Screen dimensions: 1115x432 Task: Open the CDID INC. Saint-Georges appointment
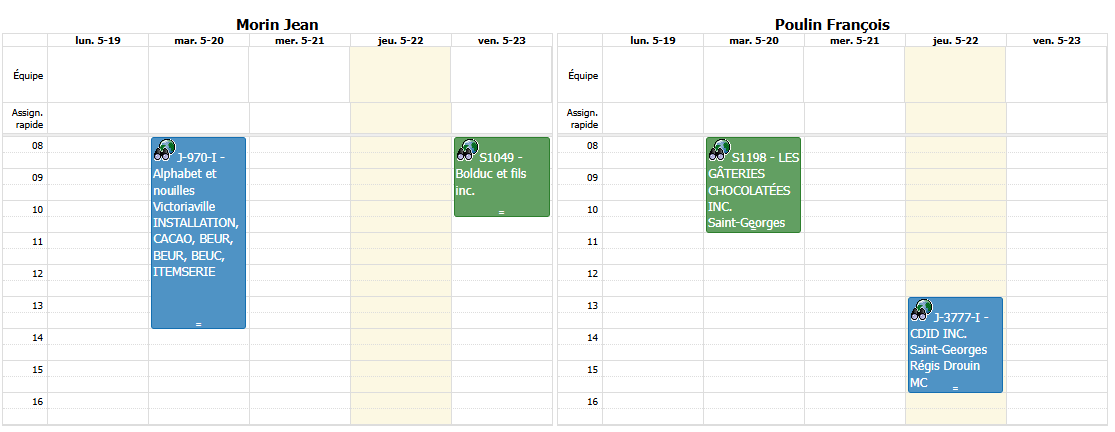(955, 345)
